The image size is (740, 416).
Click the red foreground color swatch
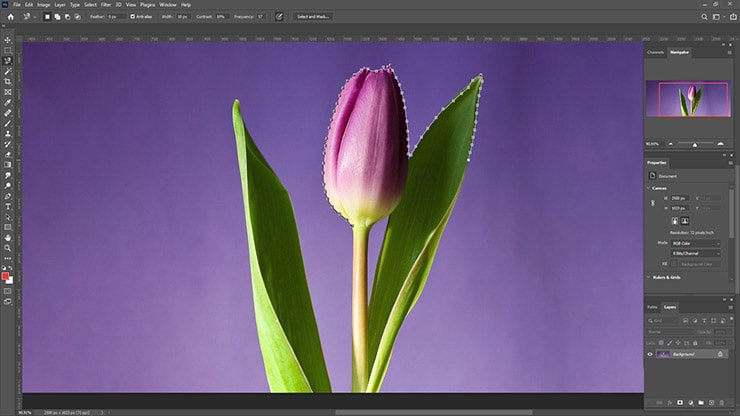coord(6,275)
